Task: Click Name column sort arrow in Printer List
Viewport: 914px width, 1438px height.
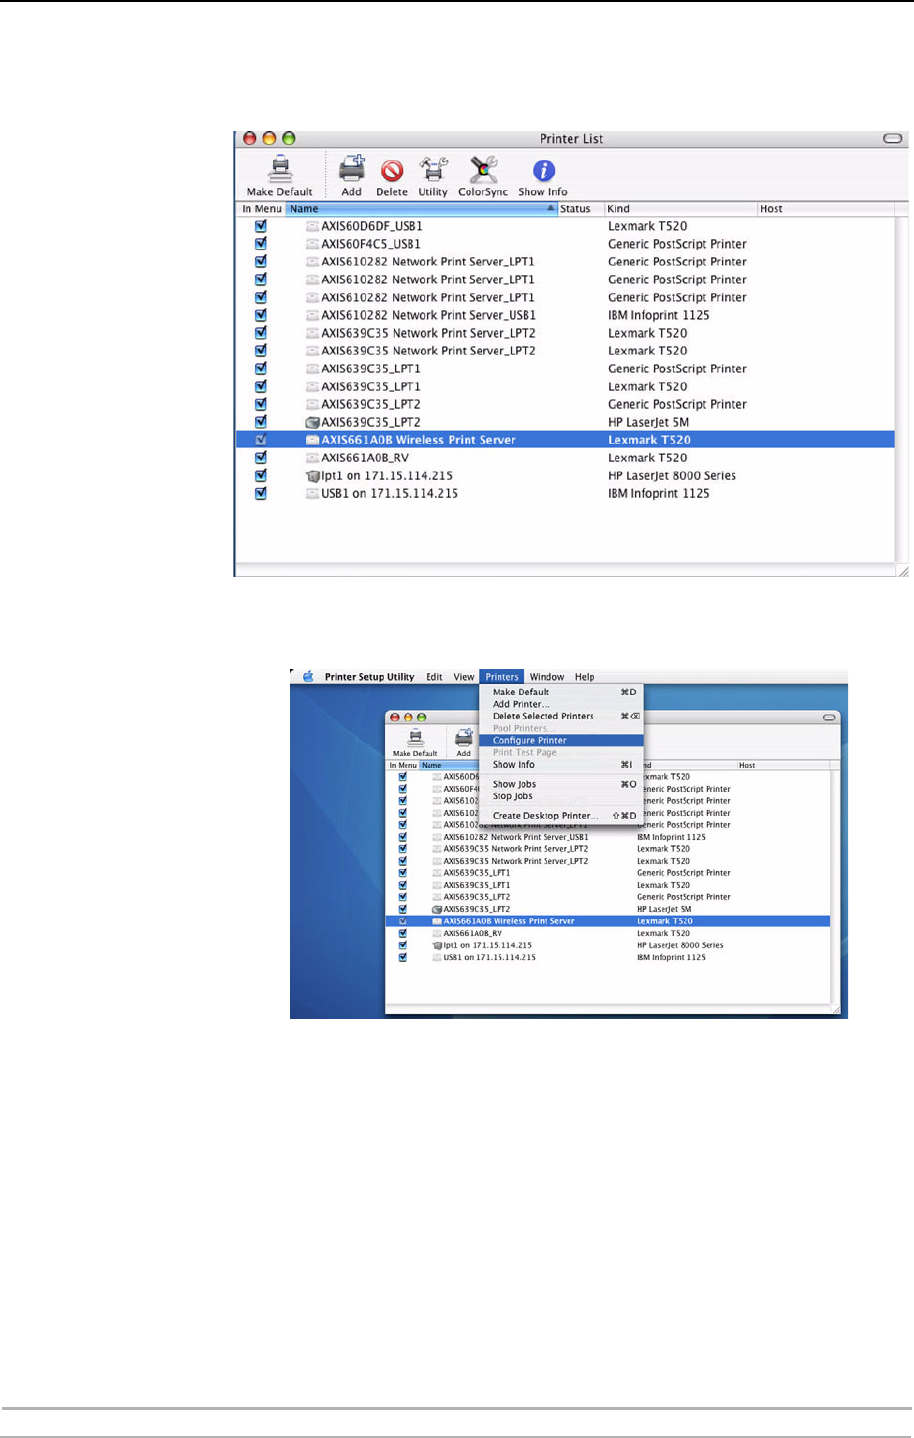Action: click(551, 208)
